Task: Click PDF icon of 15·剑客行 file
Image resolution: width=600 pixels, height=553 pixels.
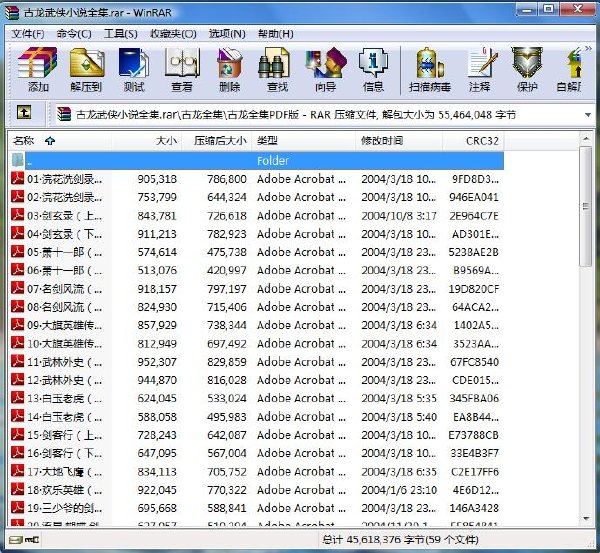Action: [x=17, y=435]
